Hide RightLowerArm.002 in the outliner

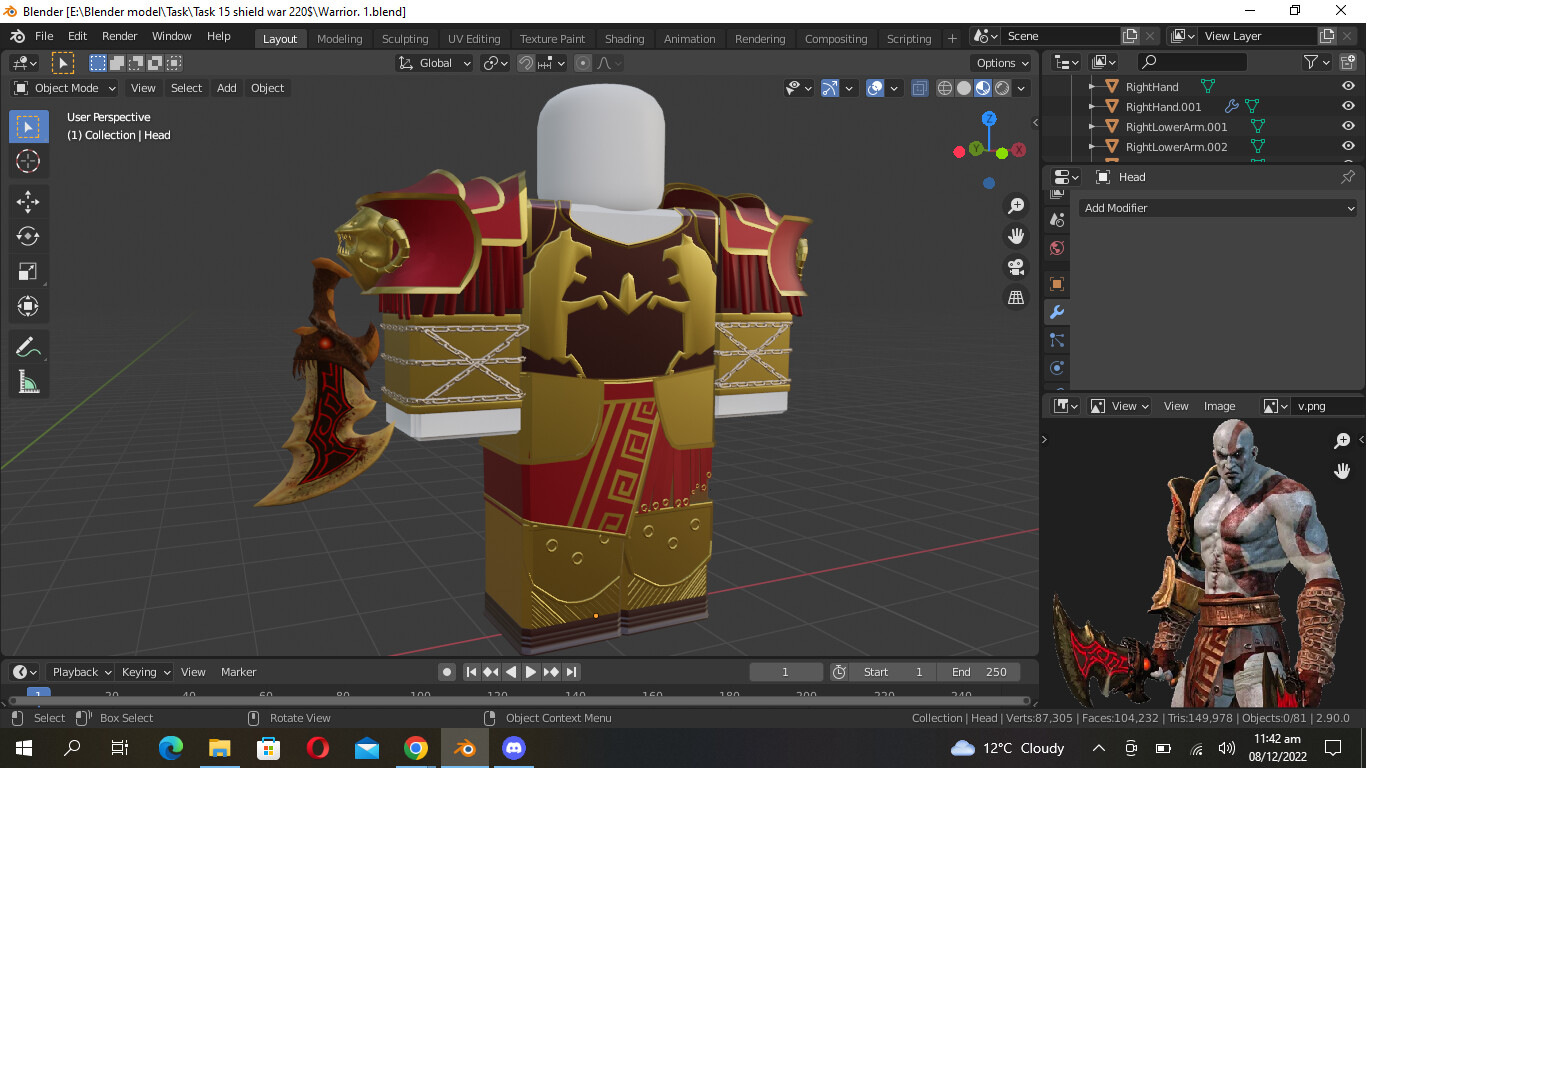coord(1347,146)
